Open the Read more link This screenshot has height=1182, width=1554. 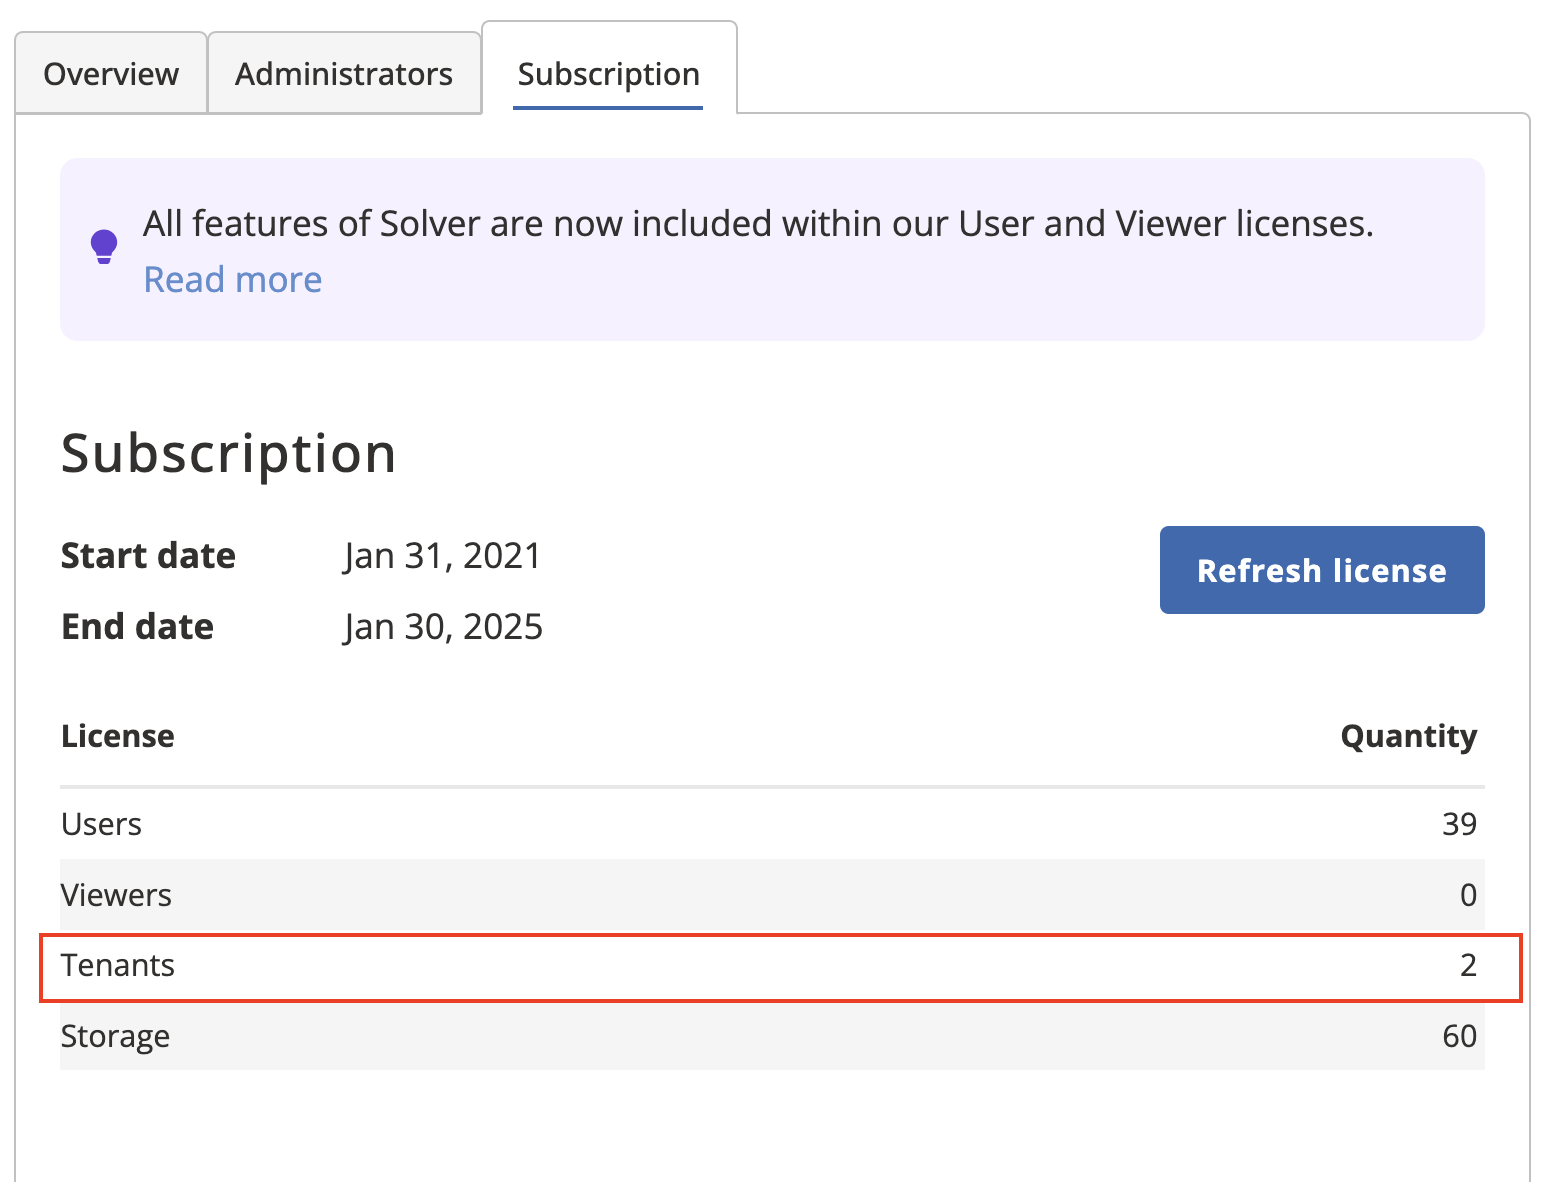click(x=233, y=280)
